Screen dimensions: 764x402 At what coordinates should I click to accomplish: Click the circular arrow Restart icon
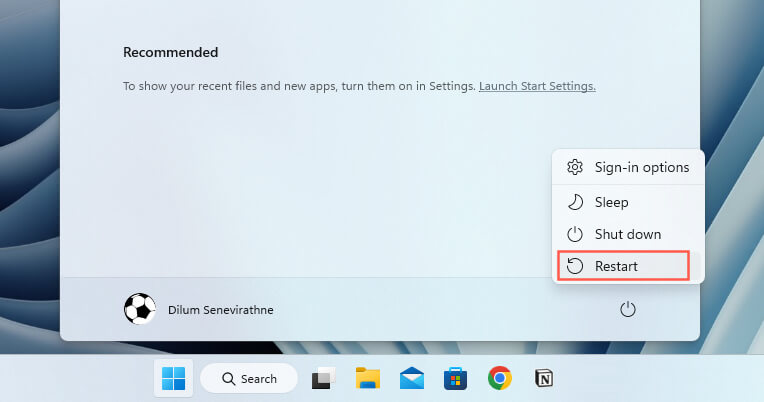[575, 266]
